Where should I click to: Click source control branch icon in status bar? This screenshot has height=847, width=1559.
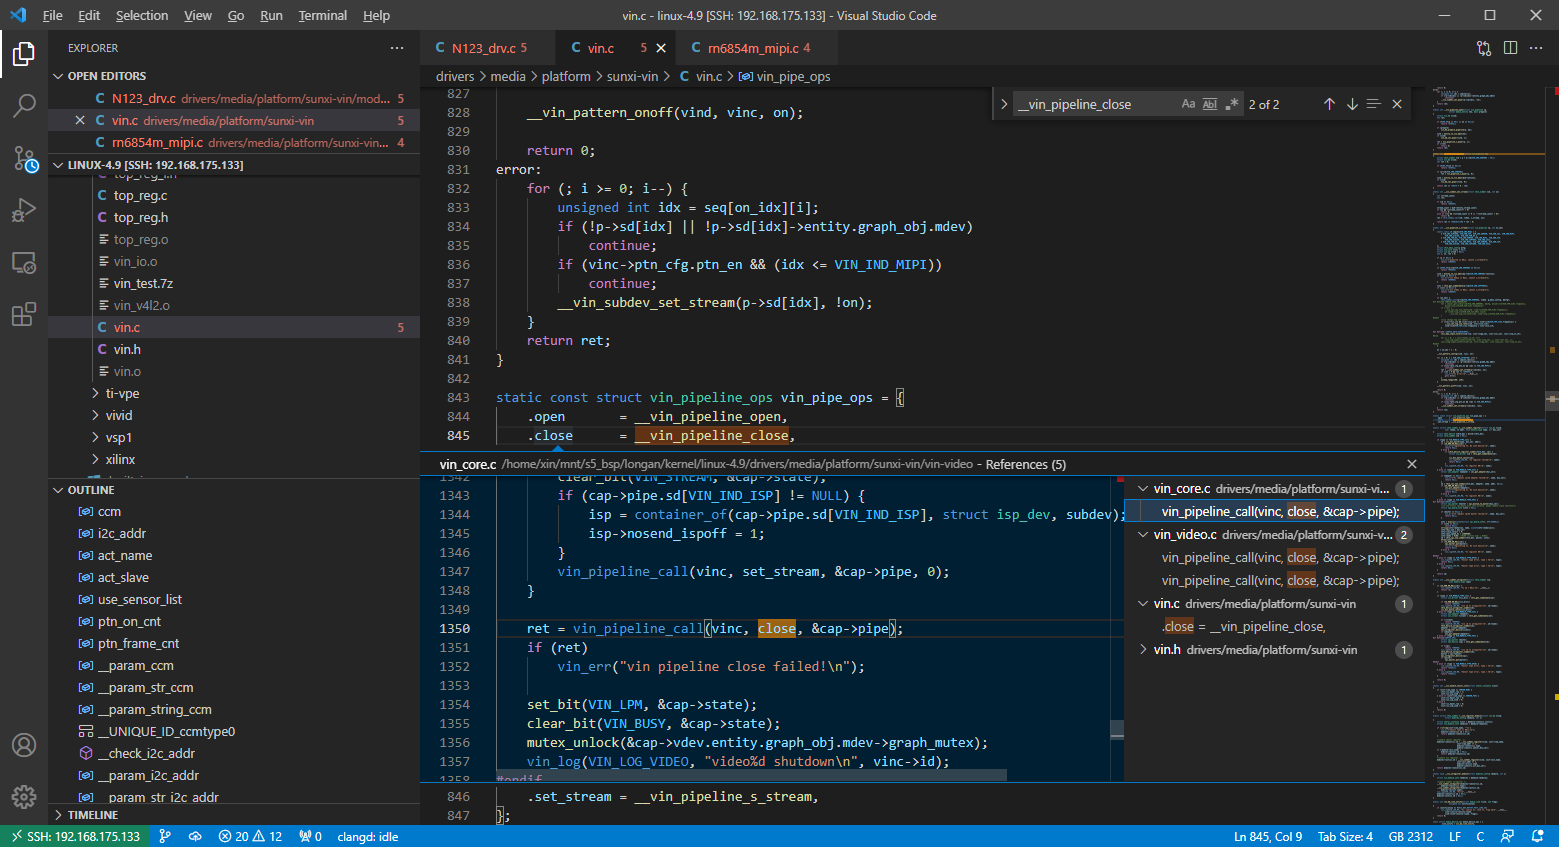166,836
